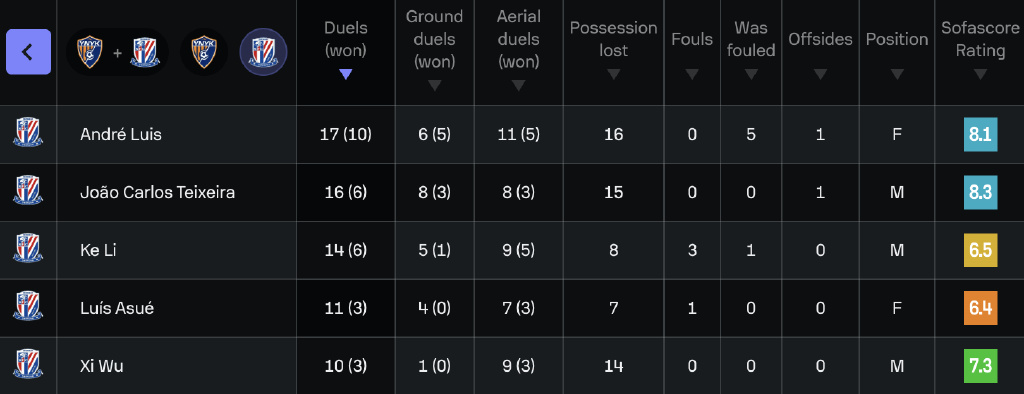Click Luís Asué's orange 6.4 rating badge
The height and width of the screenshot is (394, 1024).
[980, 308]
